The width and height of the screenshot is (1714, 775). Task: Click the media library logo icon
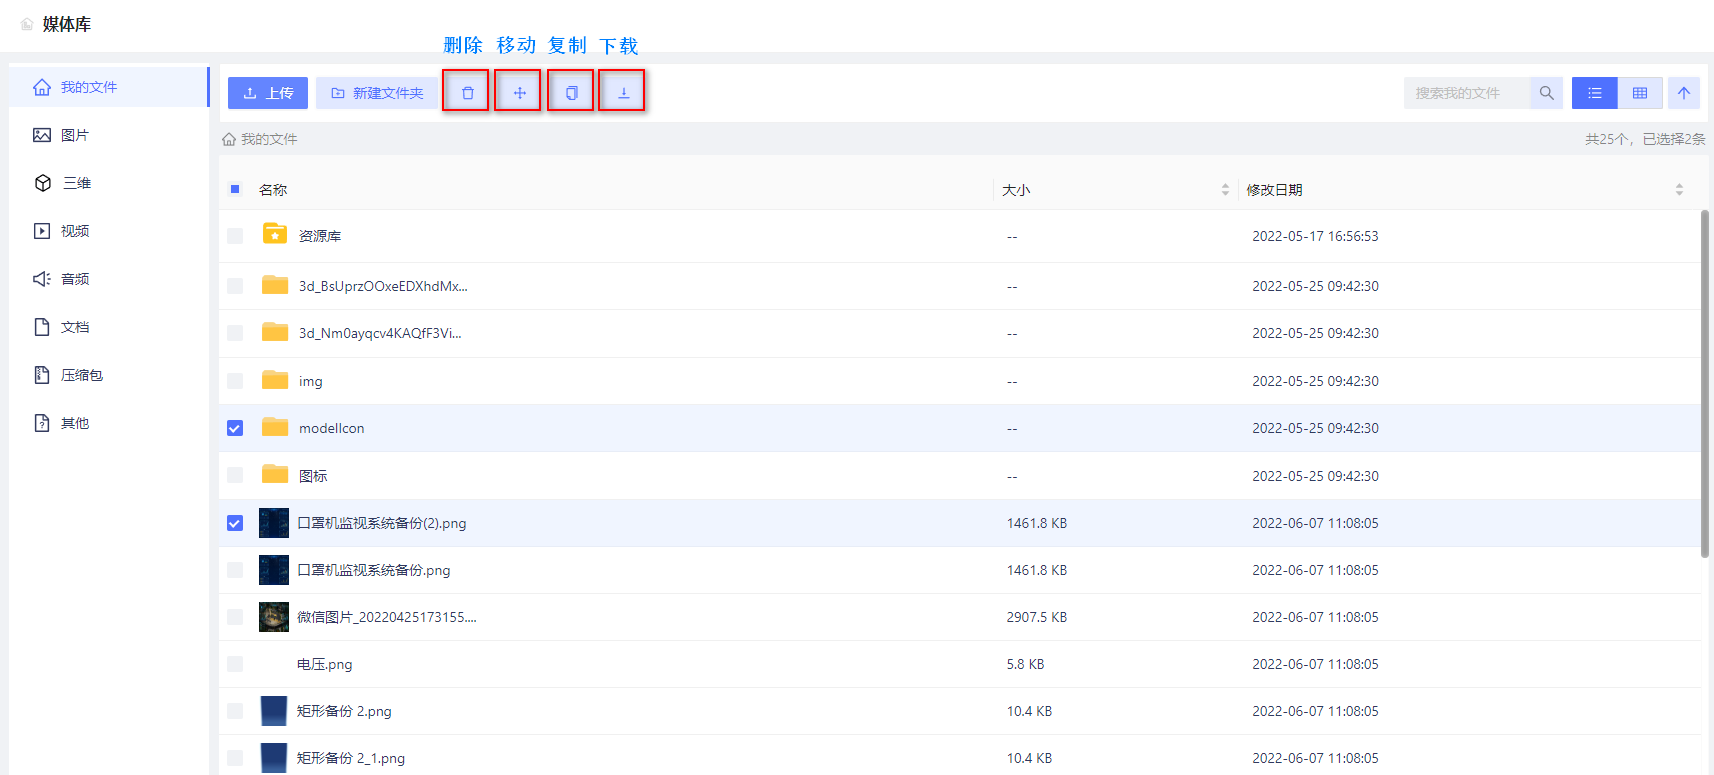click(x=27, y=24)
